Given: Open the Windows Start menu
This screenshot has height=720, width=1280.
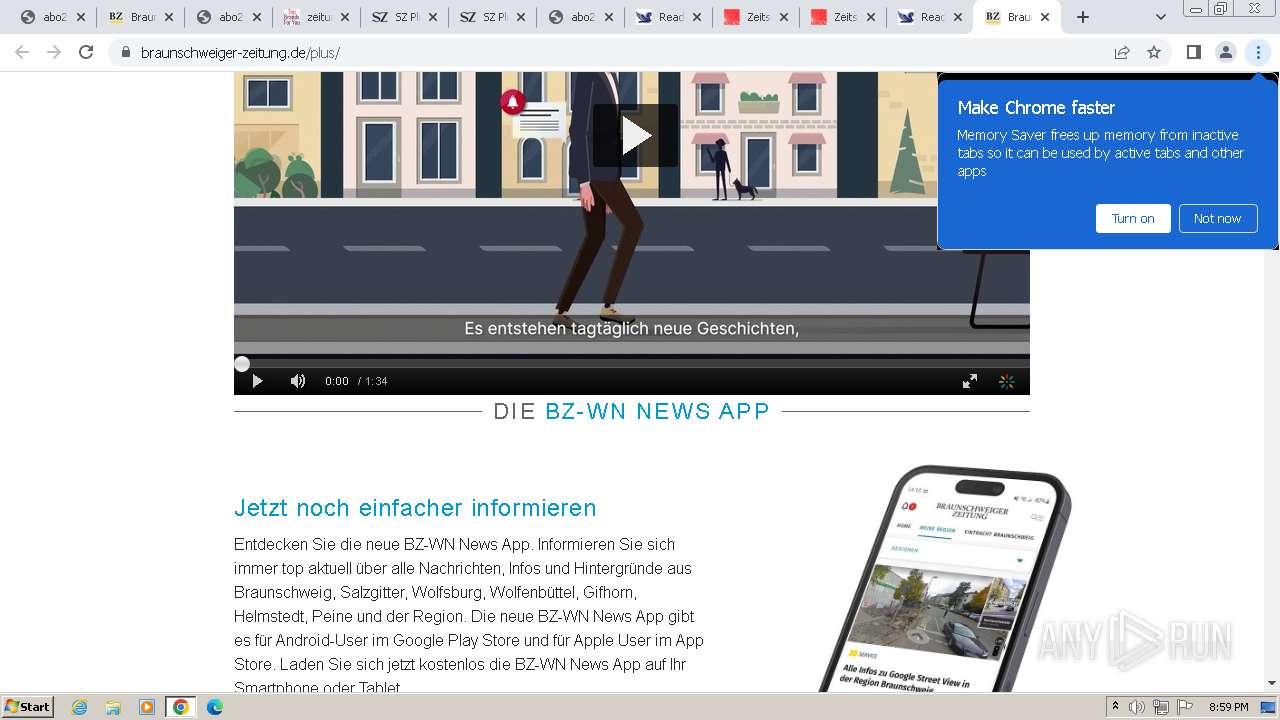Looking at the screenshot, I should point(27,707).
